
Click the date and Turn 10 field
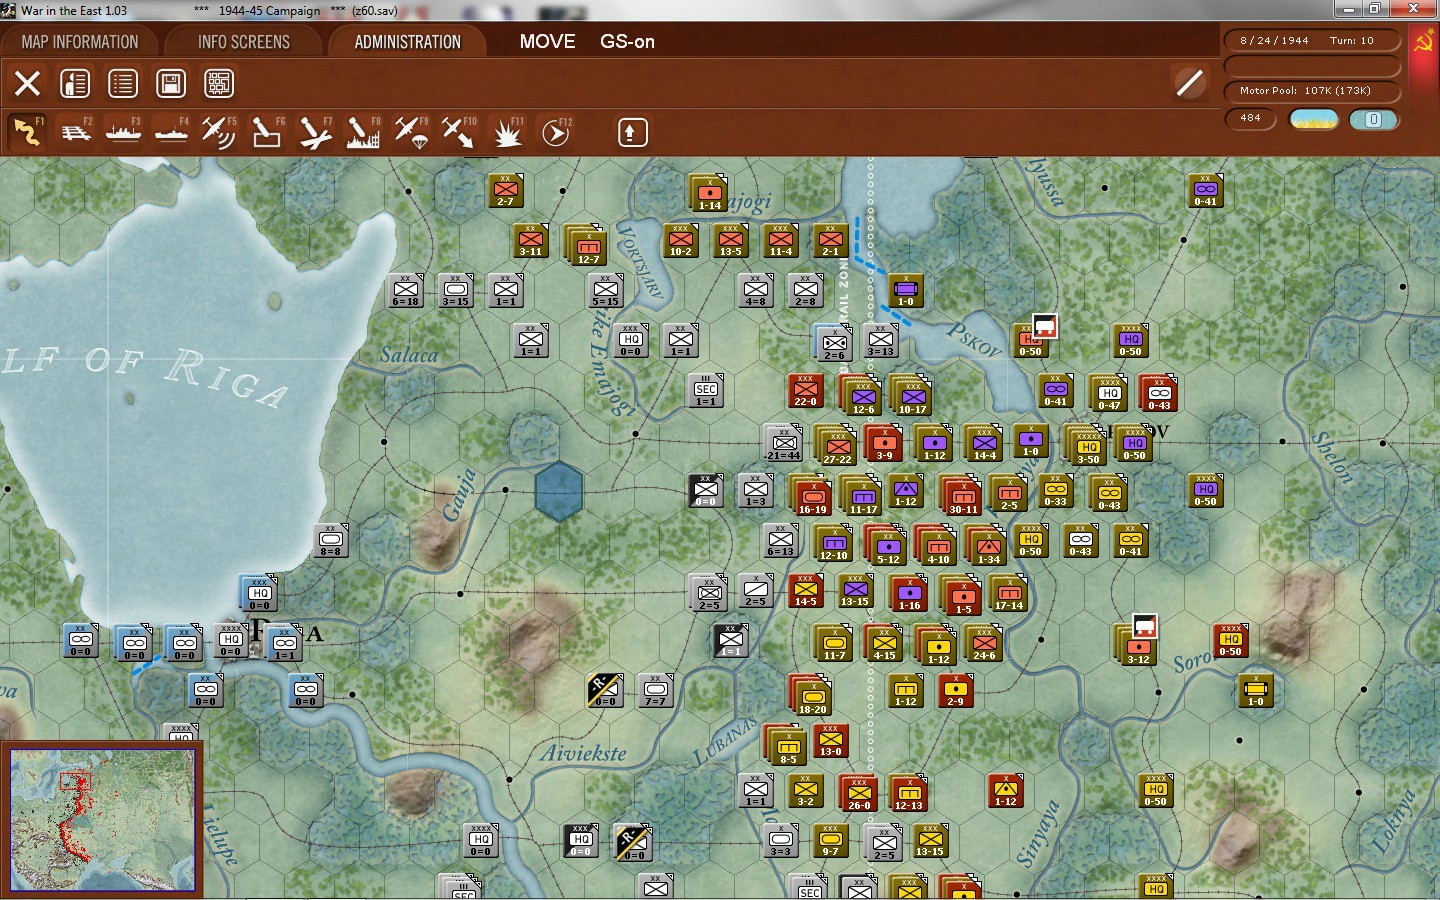coord(1312,41)
